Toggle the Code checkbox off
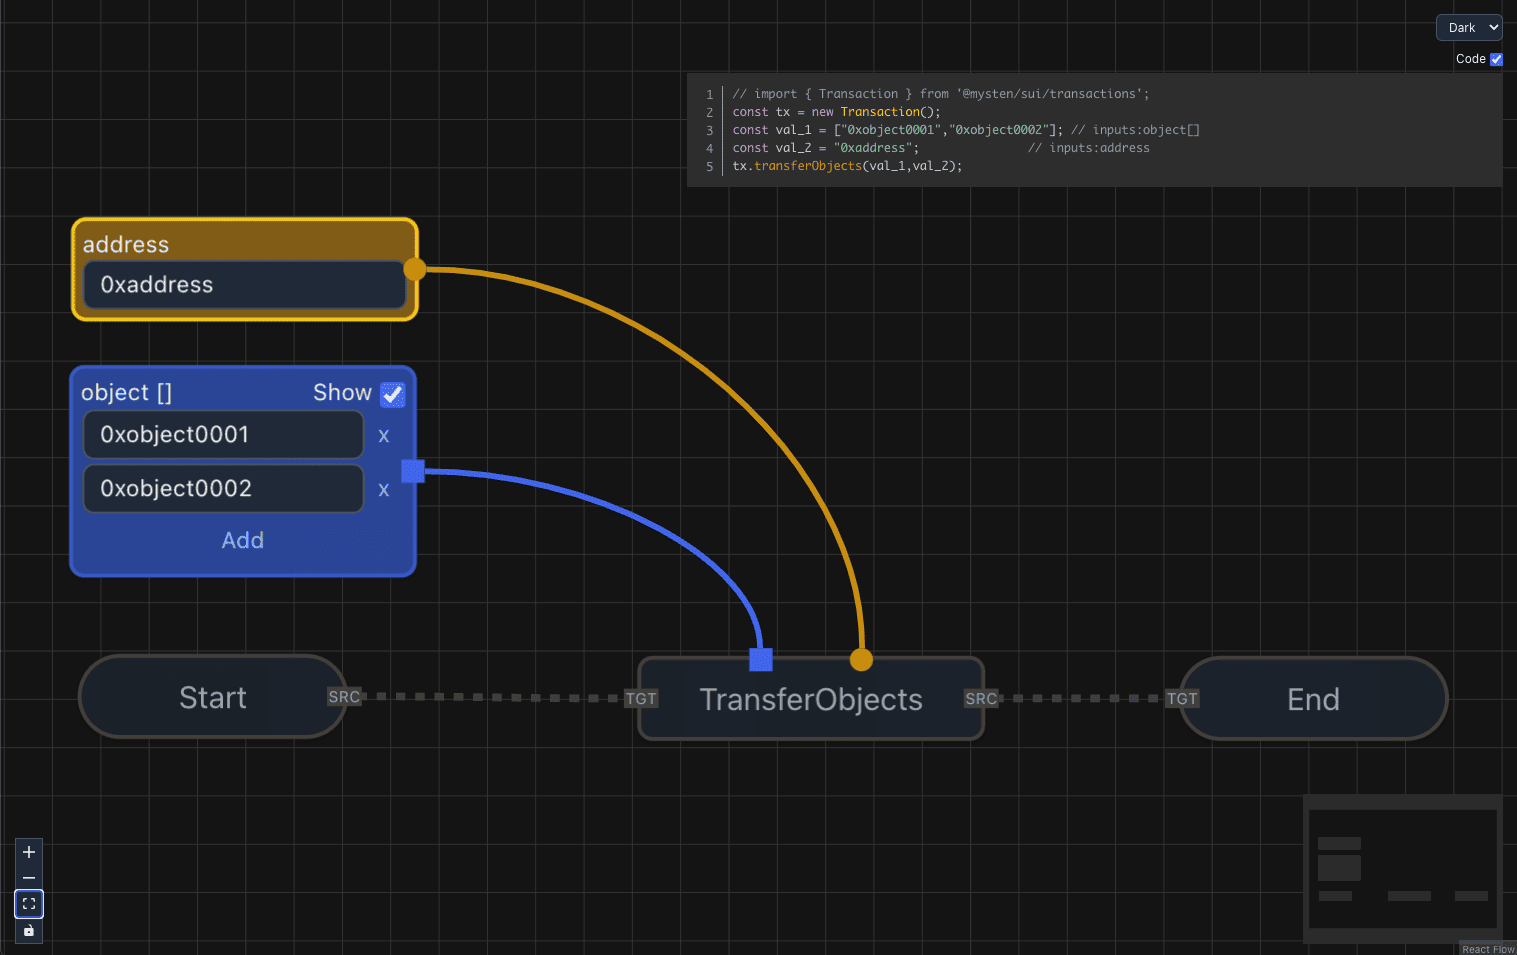This screenshot has width=1517, height=955. pyautogui.click(x=1496, y=59)
